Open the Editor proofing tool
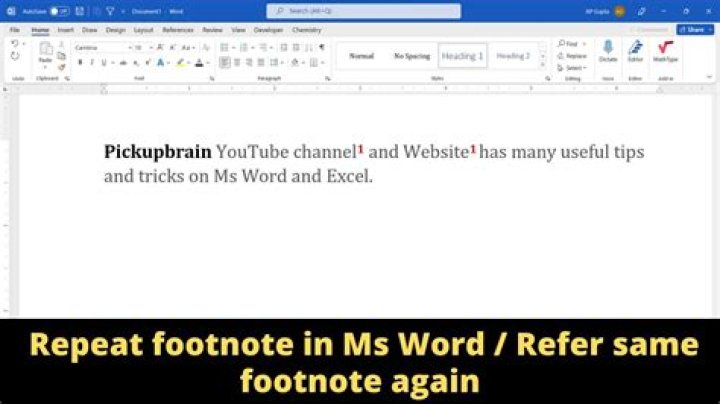This screenshot has width=720, height=404. point(635,51)
